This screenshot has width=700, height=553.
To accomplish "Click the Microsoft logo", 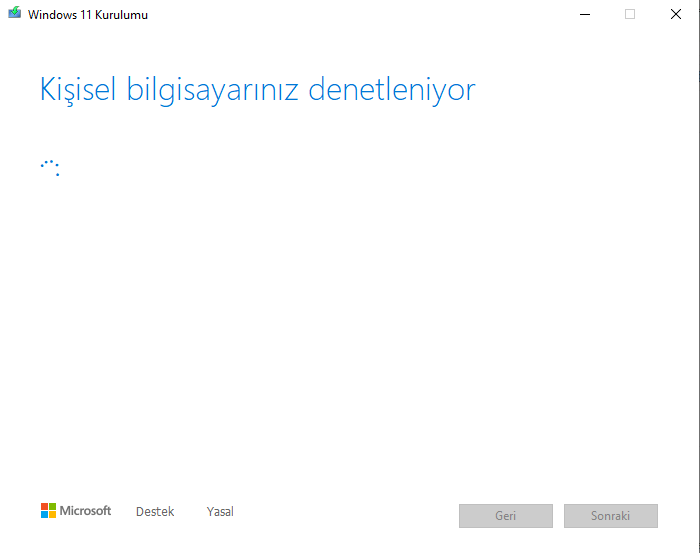I will pos(76,511).
